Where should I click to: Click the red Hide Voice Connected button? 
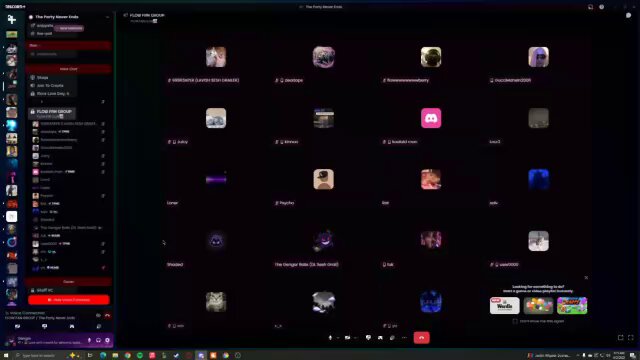(x=69, y=300)
